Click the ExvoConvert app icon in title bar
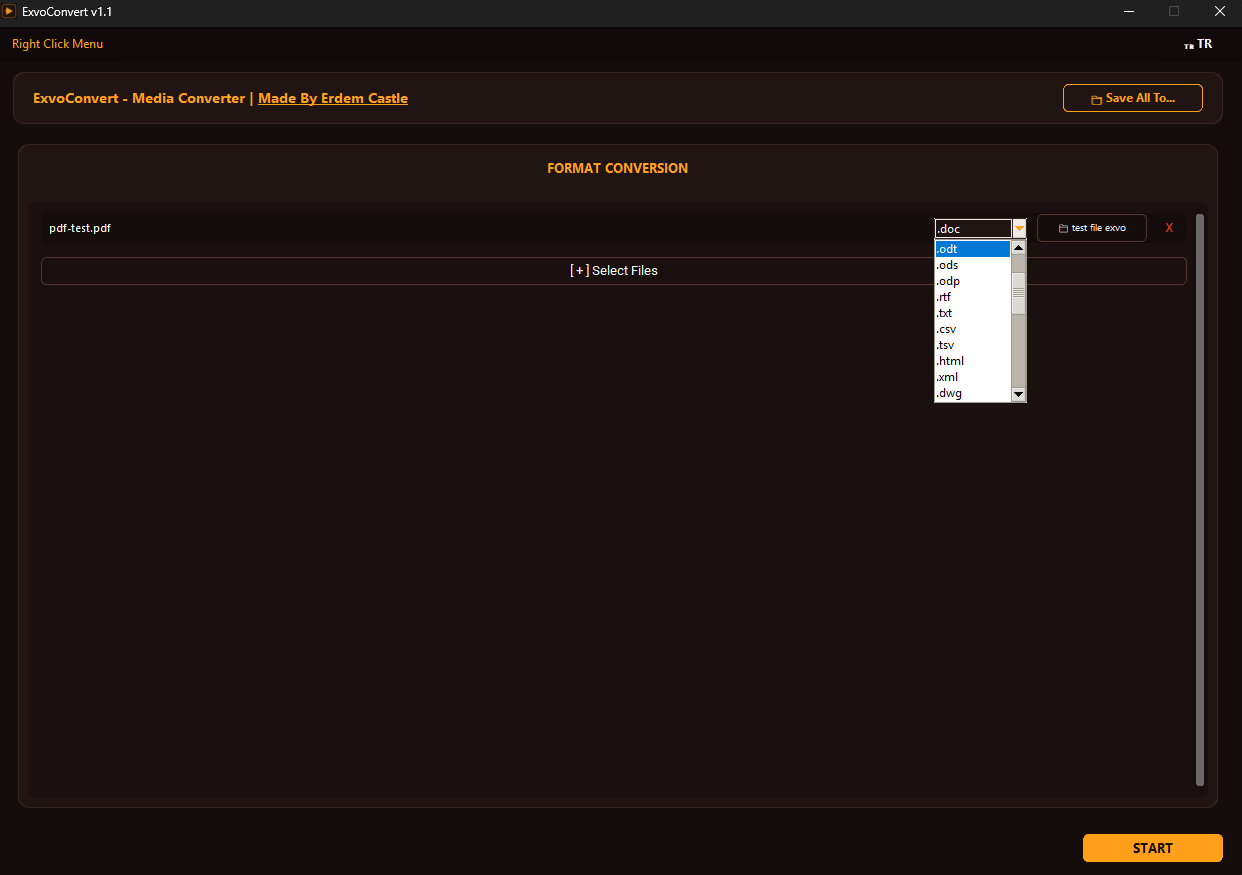This screenshot has width=1242, height=875. [x=9, y=11]
